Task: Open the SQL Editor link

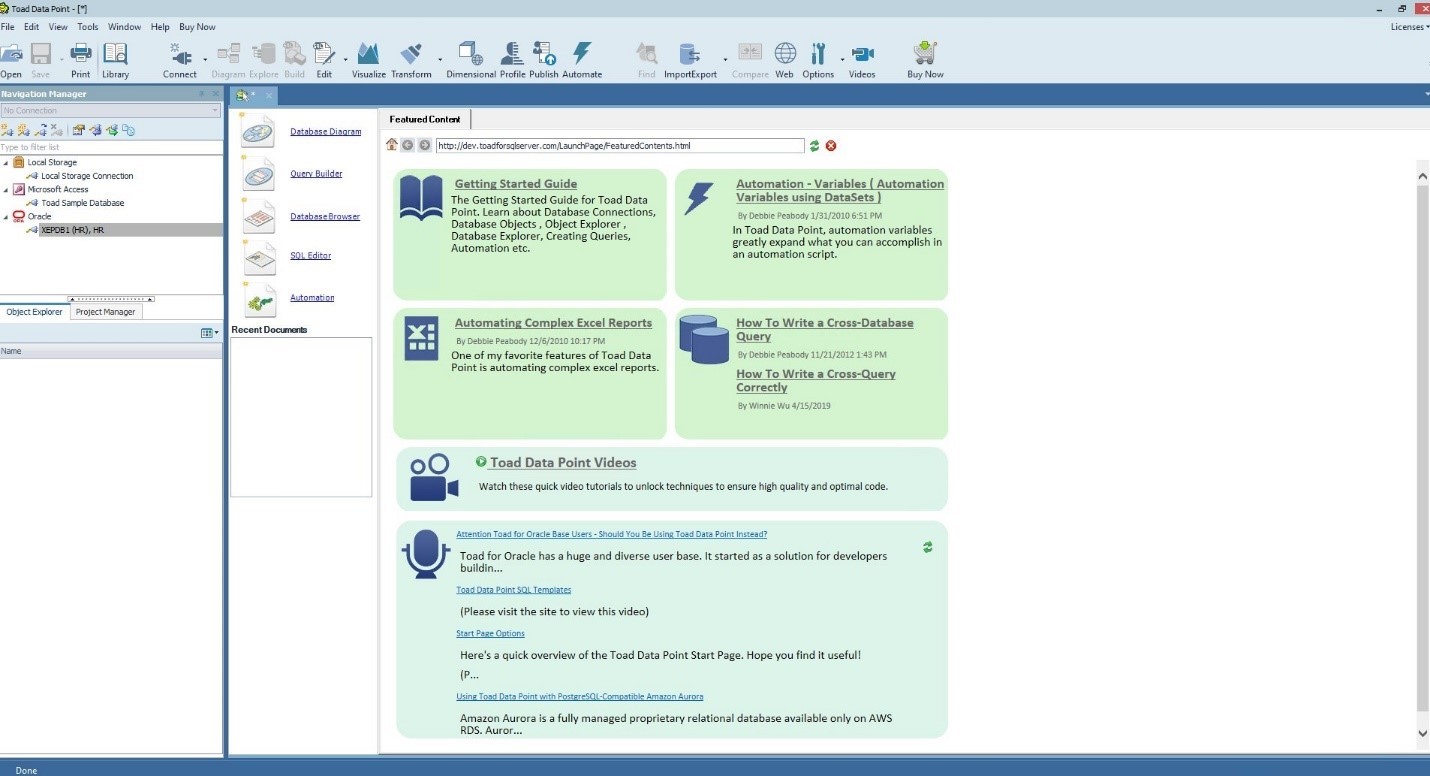Action: coord(310,256)
